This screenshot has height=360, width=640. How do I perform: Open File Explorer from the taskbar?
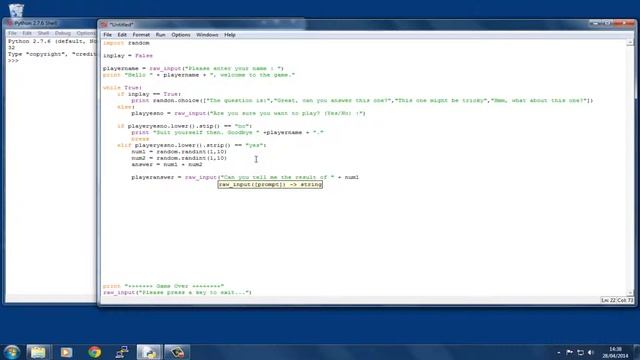click(38, 352)
